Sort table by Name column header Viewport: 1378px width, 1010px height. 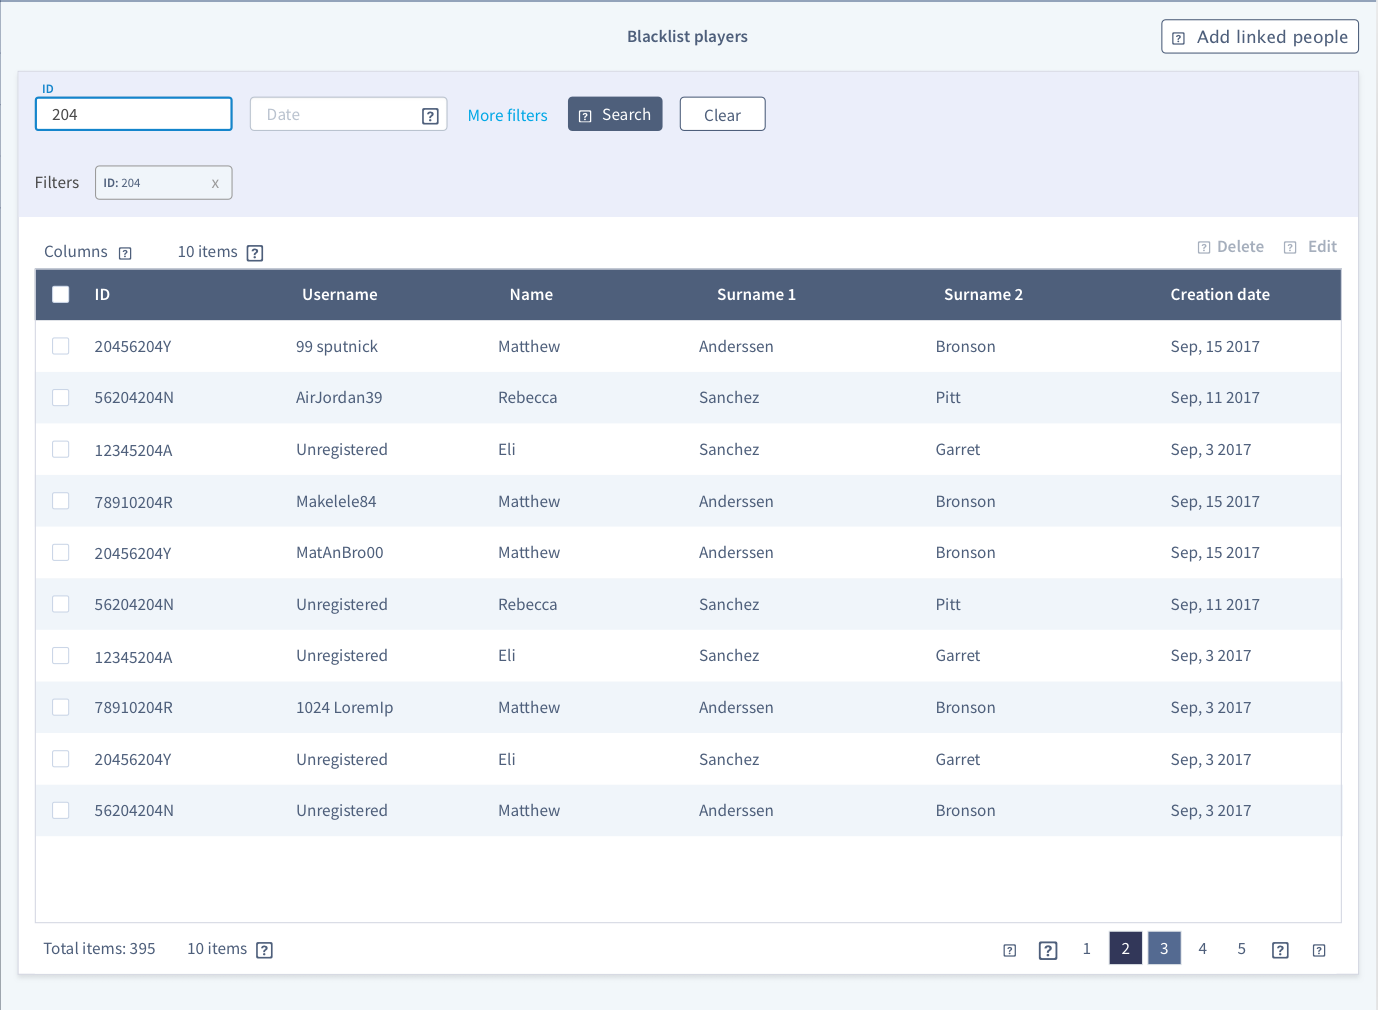pos(531,295)
